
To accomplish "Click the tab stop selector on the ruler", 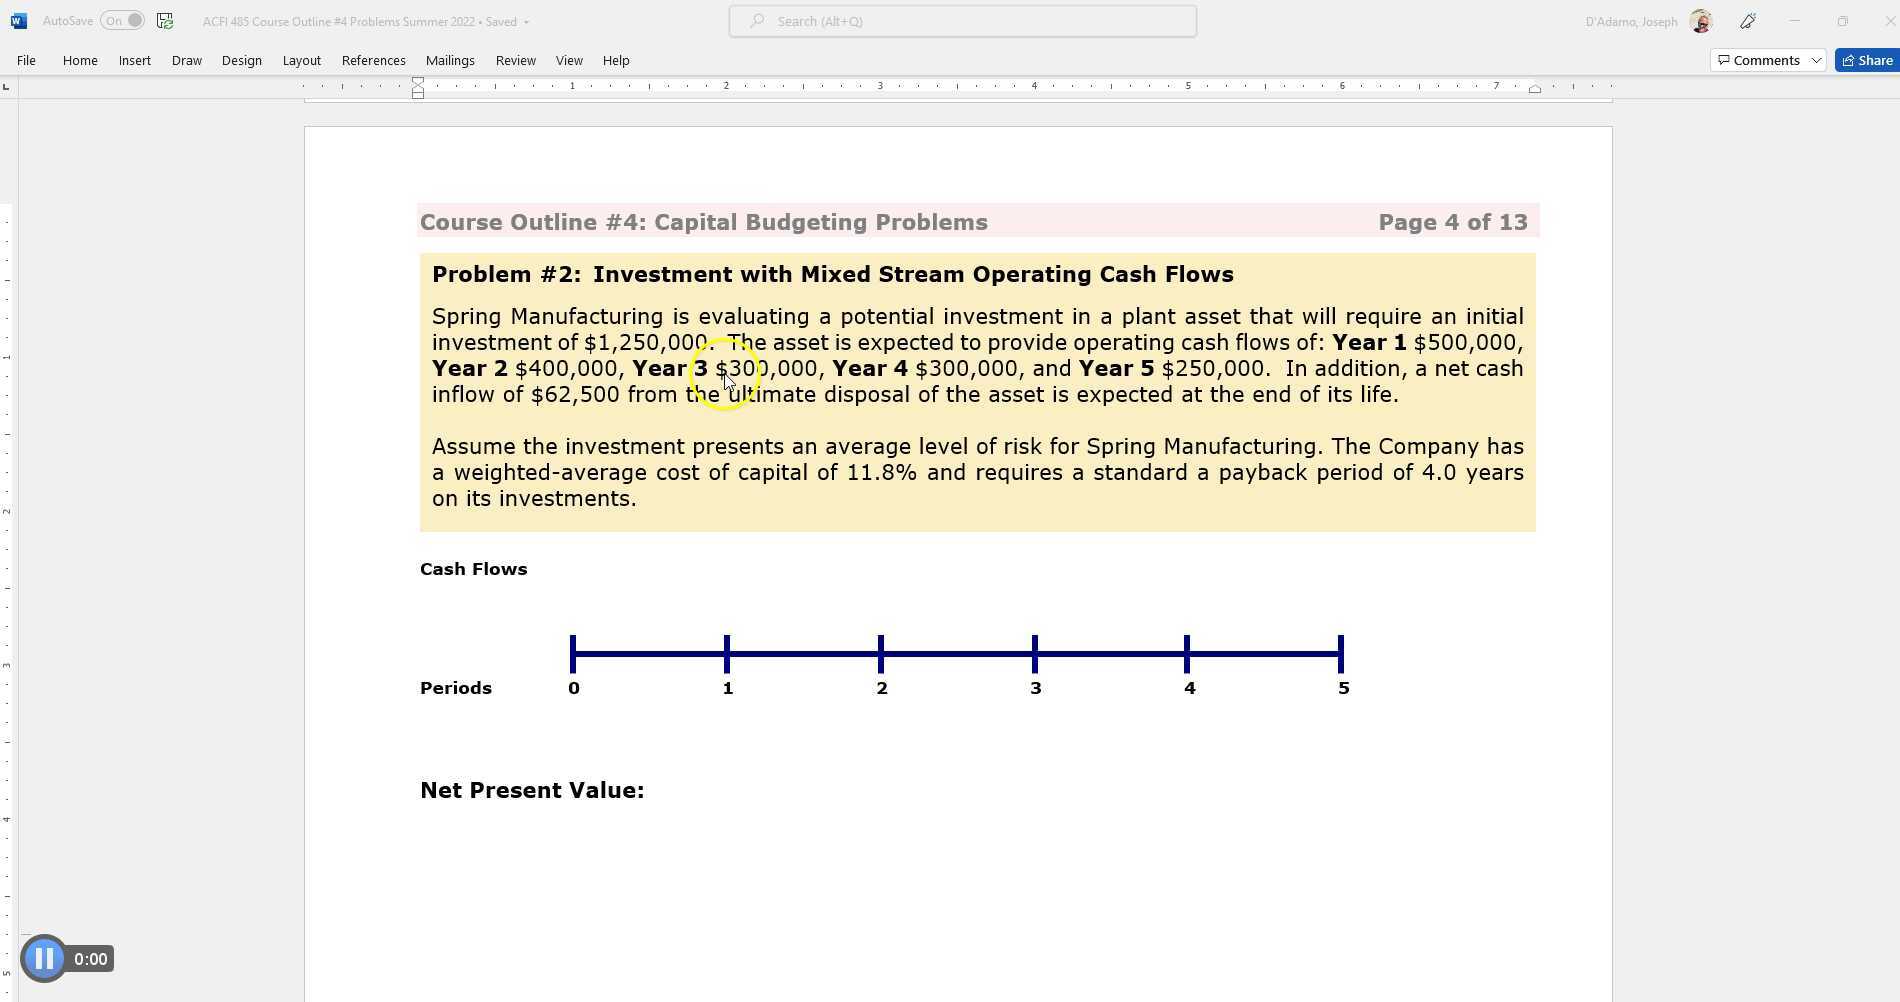I will pyautogui.click(x=8, y=86).
